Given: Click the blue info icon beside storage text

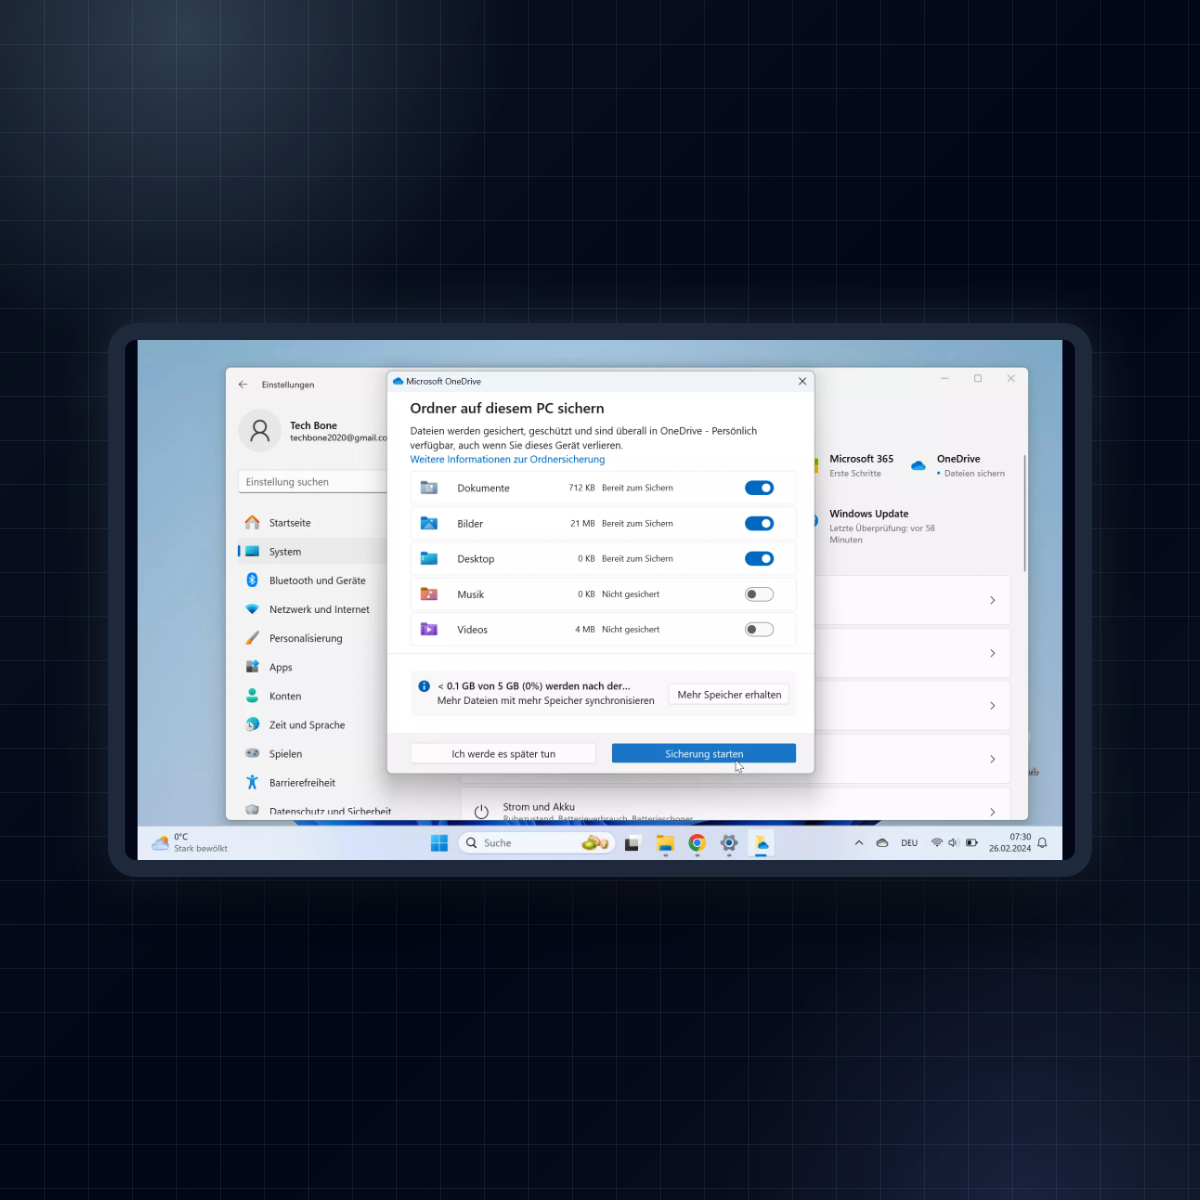Looking at the screenshot, I should pyautogui.click(x=424, y=686).
